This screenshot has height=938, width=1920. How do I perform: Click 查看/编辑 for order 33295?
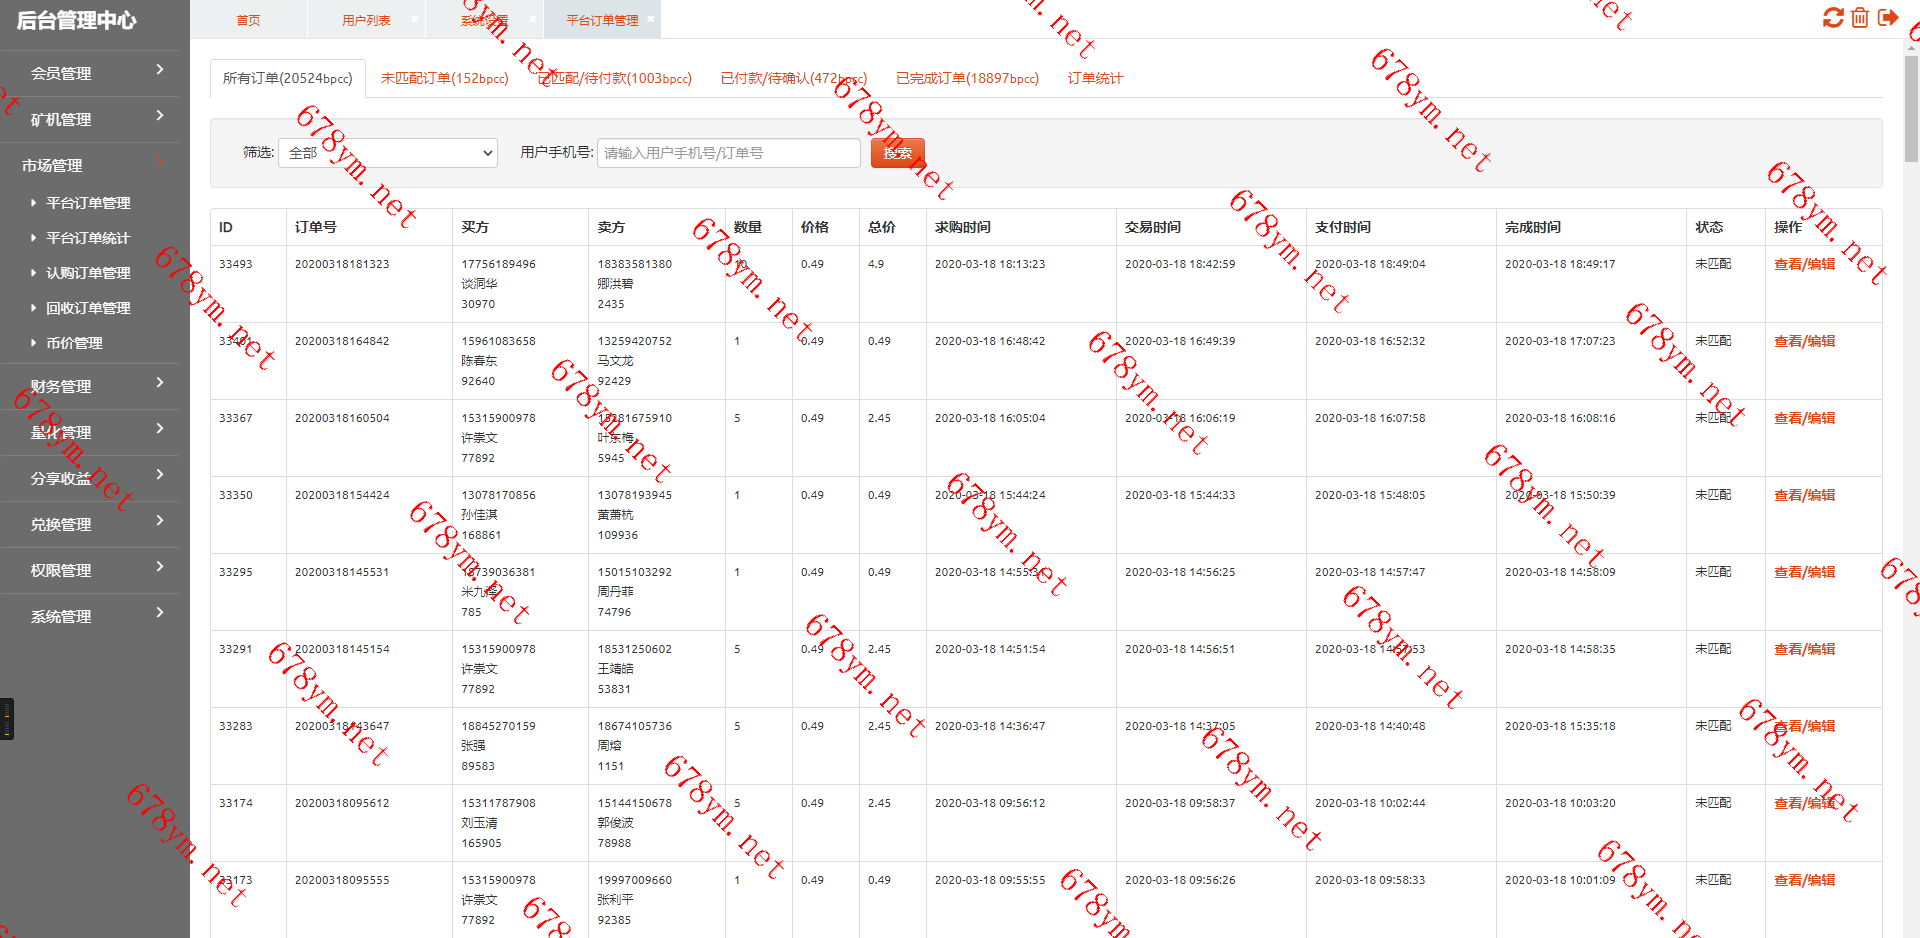point(1805,572)
